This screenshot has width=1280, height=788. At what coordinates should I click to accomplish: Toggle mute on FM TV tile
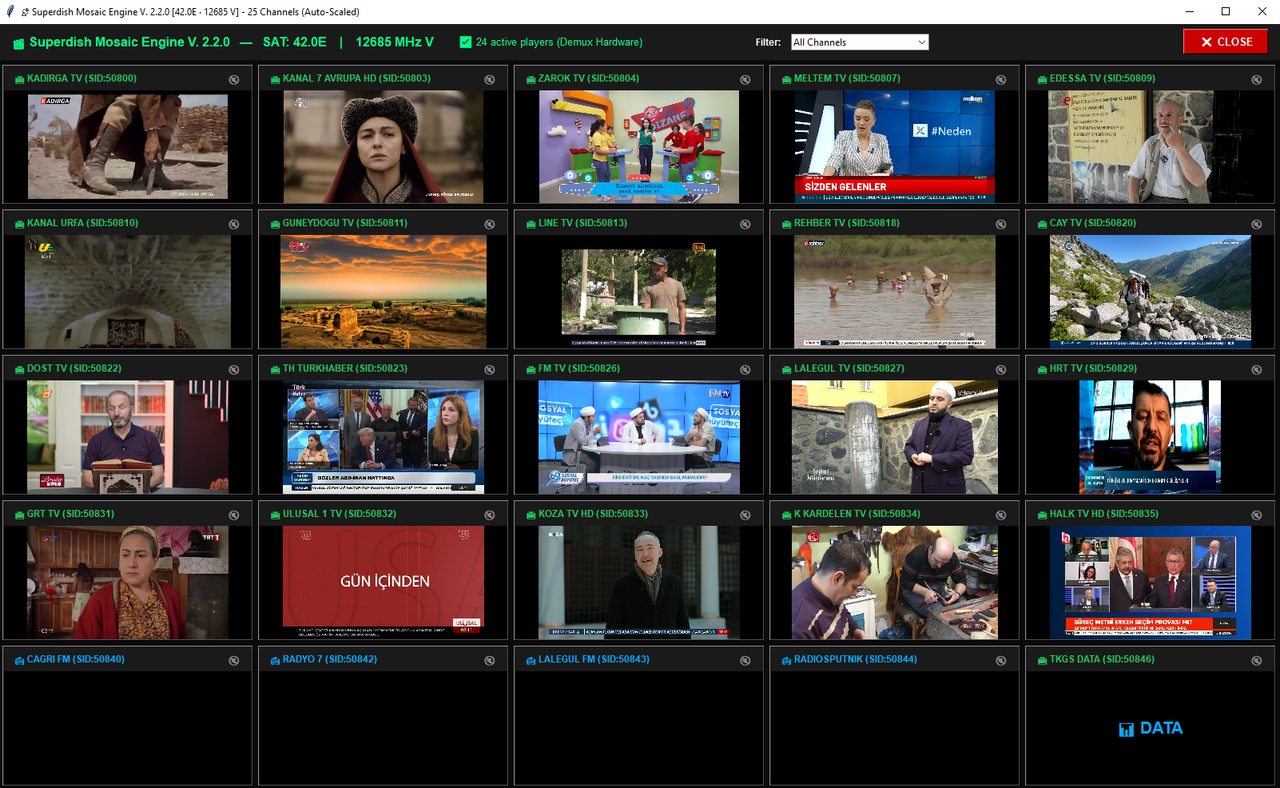click(x=745, y=369)
